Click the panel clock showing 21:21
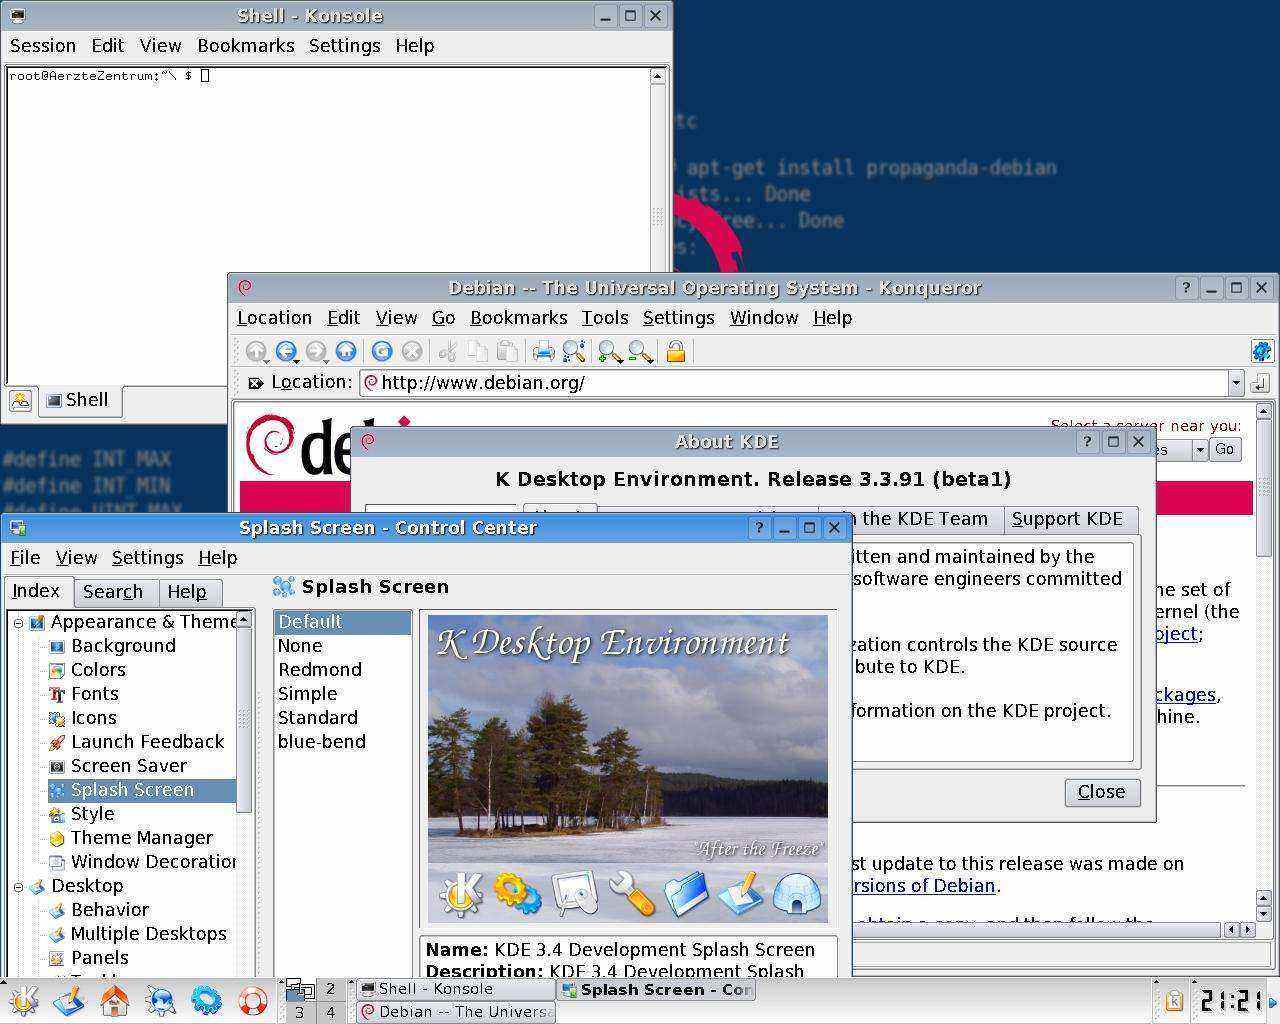The height and width of the screenshot is (1024, 1280). [x=1229, y=1000]
